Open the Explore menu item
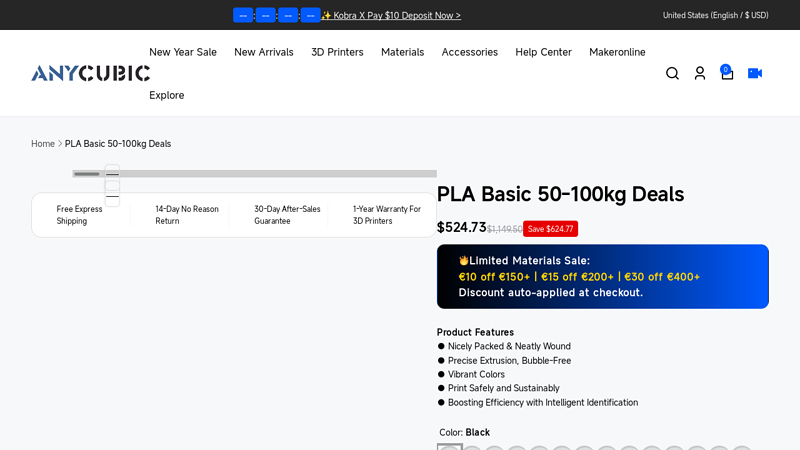 pos(166,95)
